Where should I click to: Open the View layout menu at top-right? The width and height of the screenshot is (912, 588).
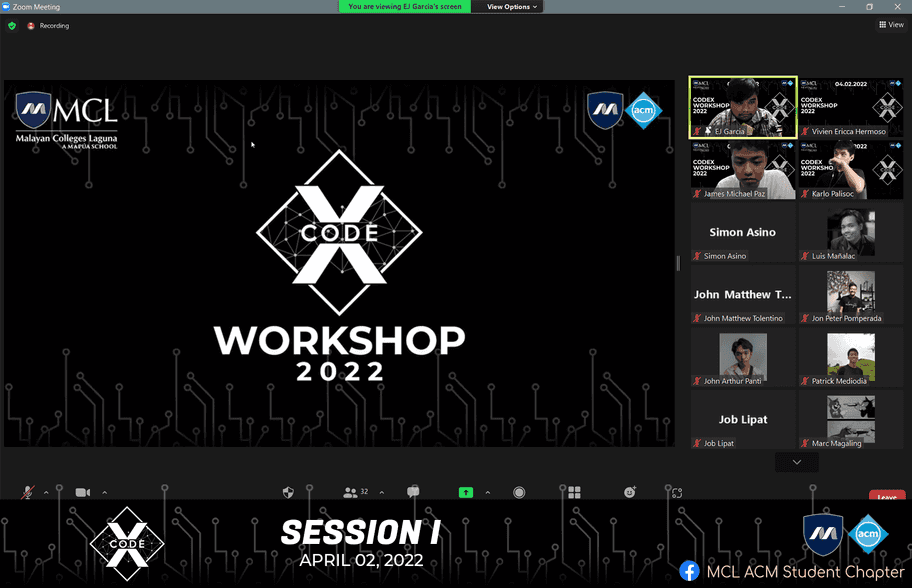(x=890, y=25)
